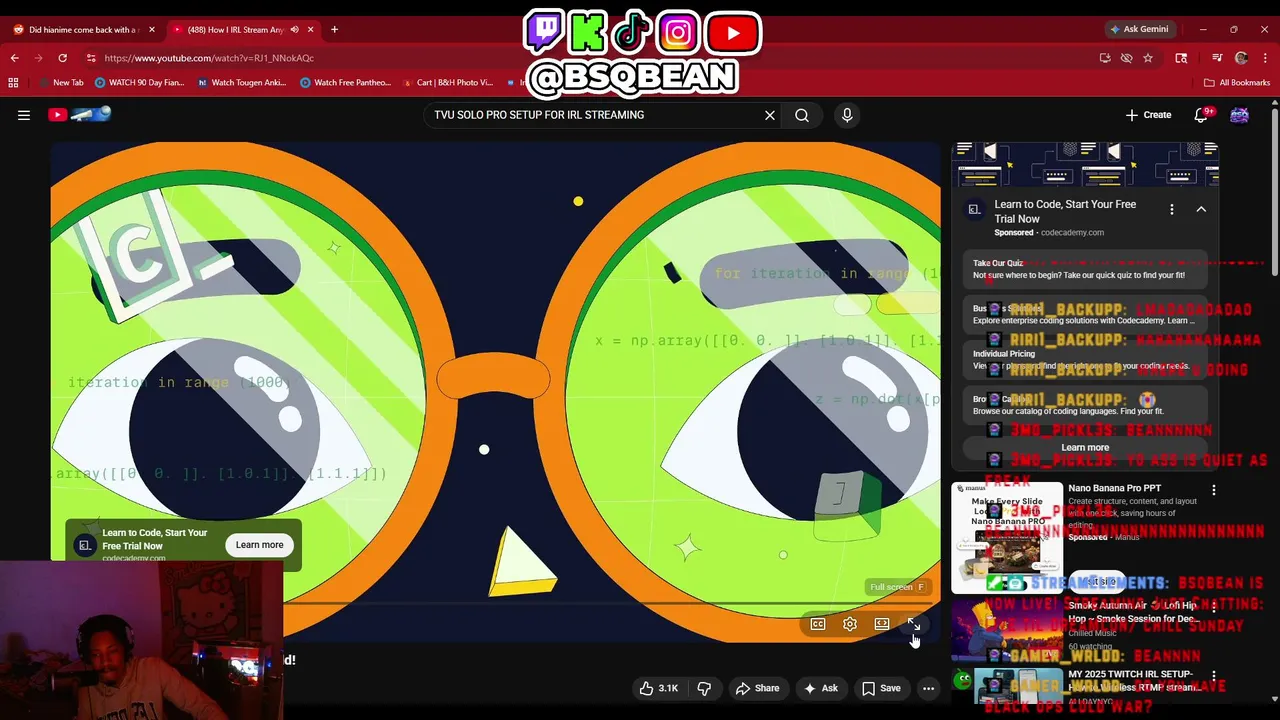Open the Nano Banana Pro PPT thumbnail
The image size is (1280, 720).
[1007, 537]
